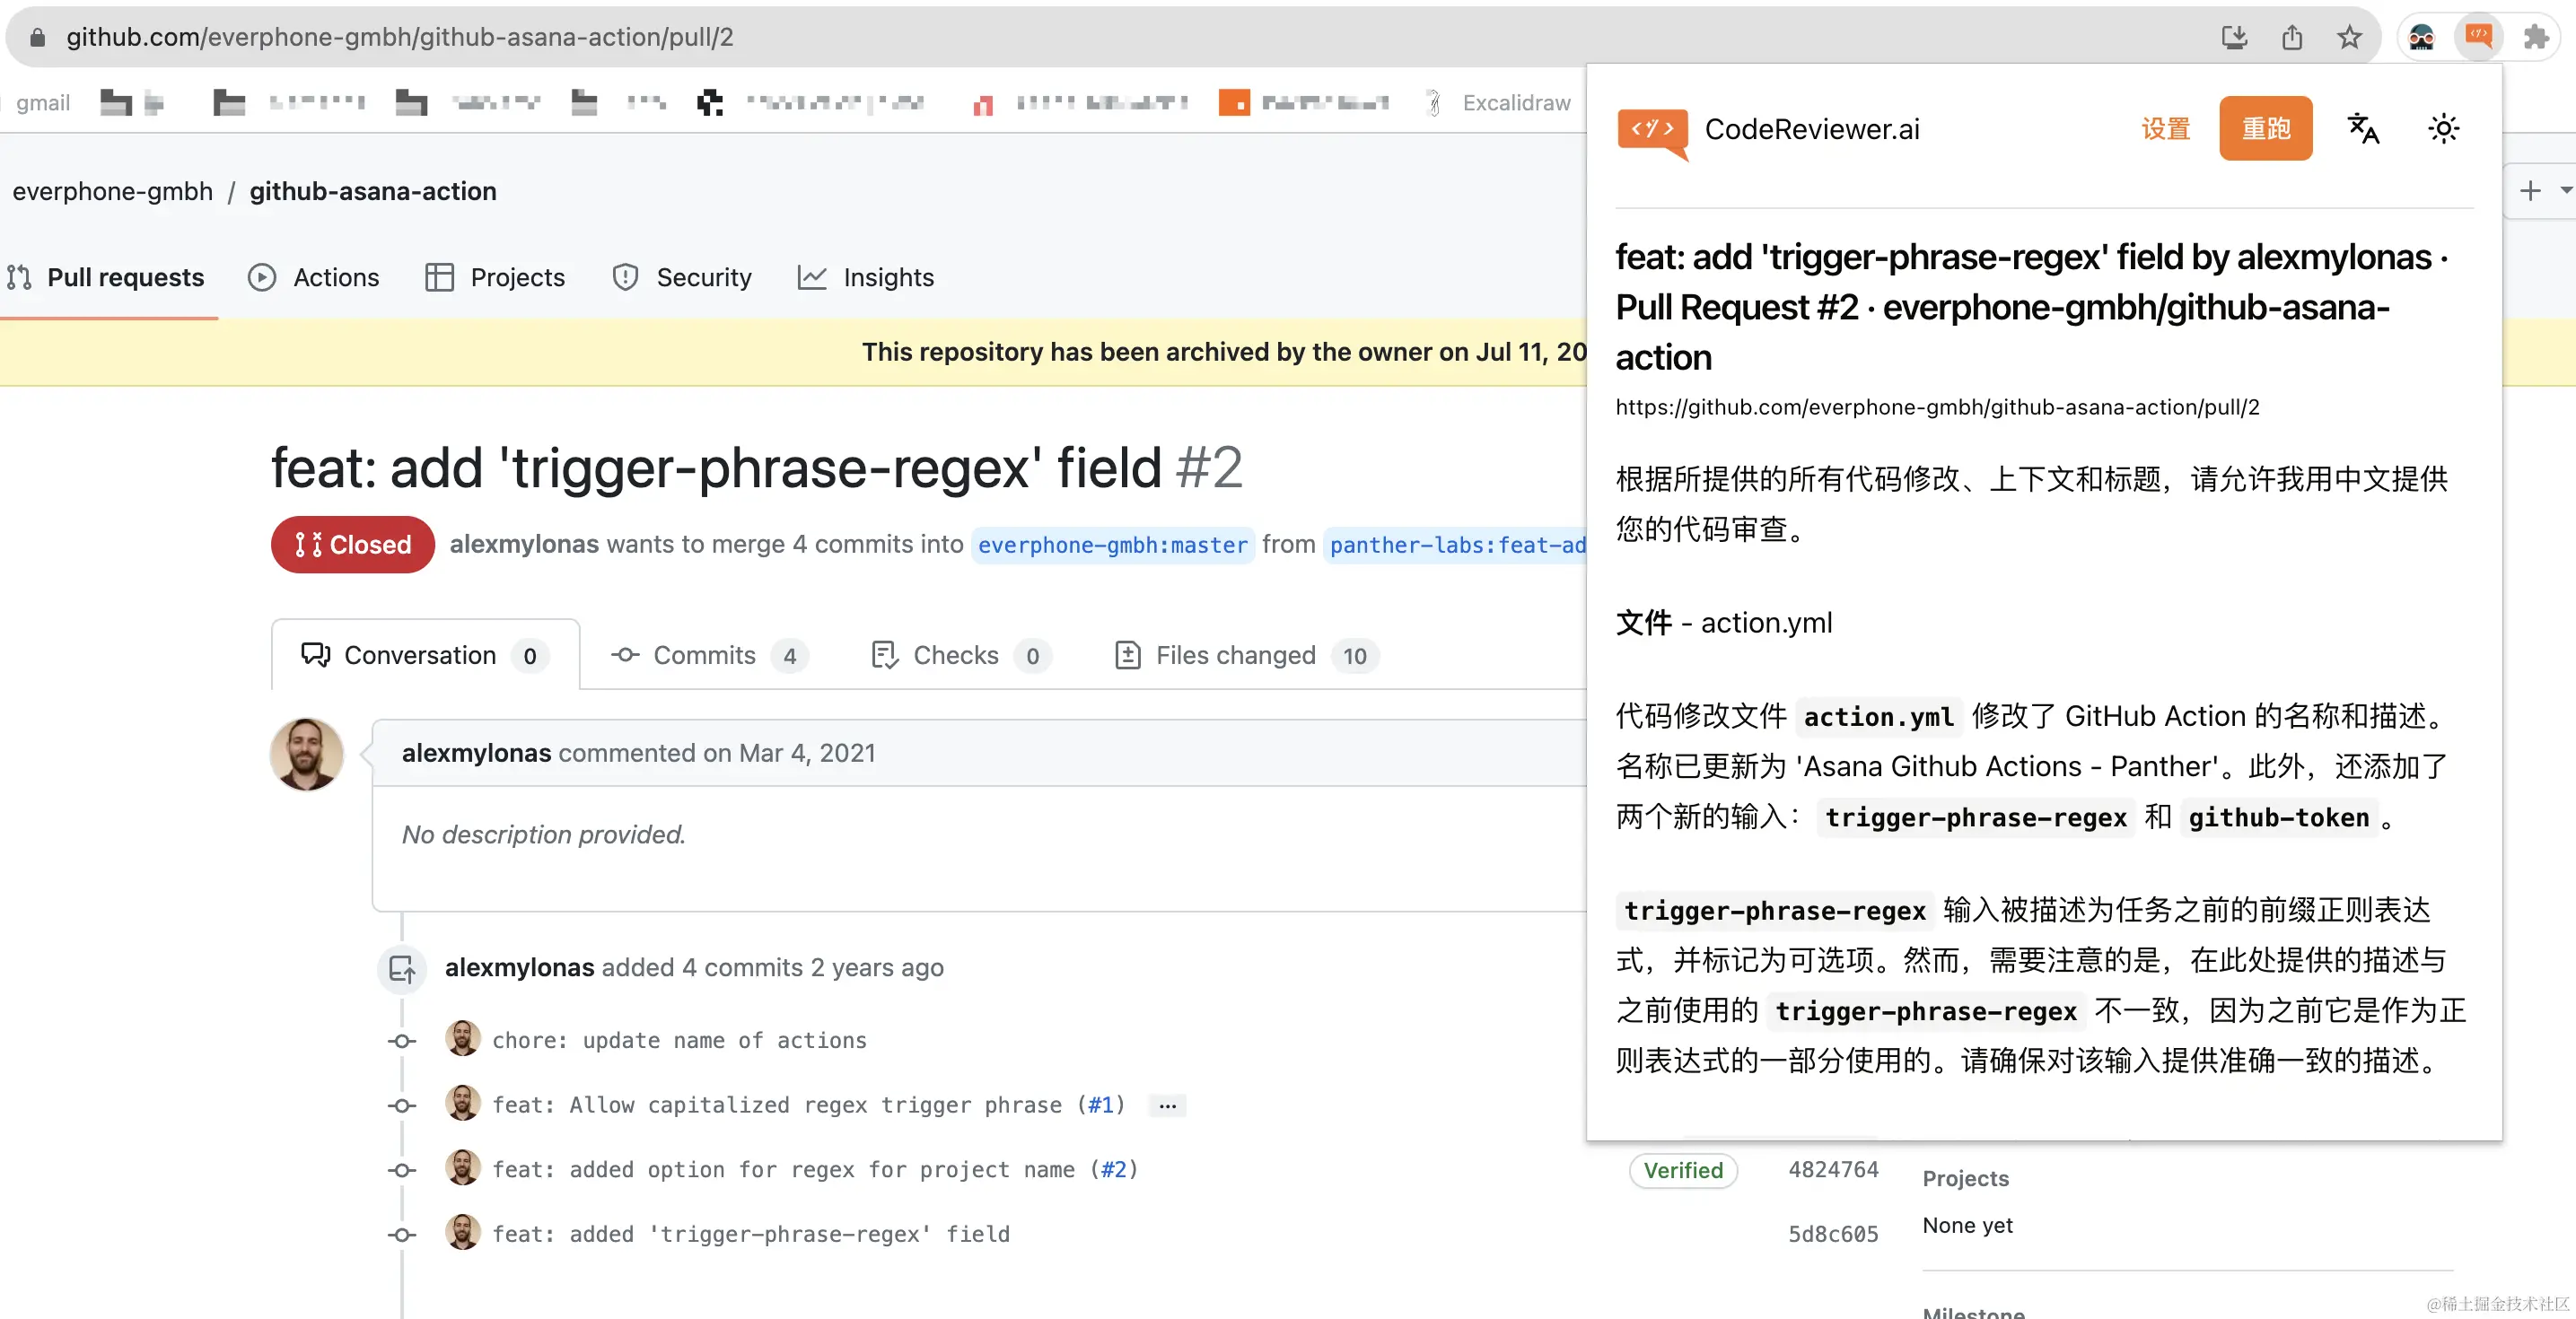Go to everphone-gmbh organization
This screenshot has height=1319, width=2576.
pyautogui.click(x=113, y=191)
